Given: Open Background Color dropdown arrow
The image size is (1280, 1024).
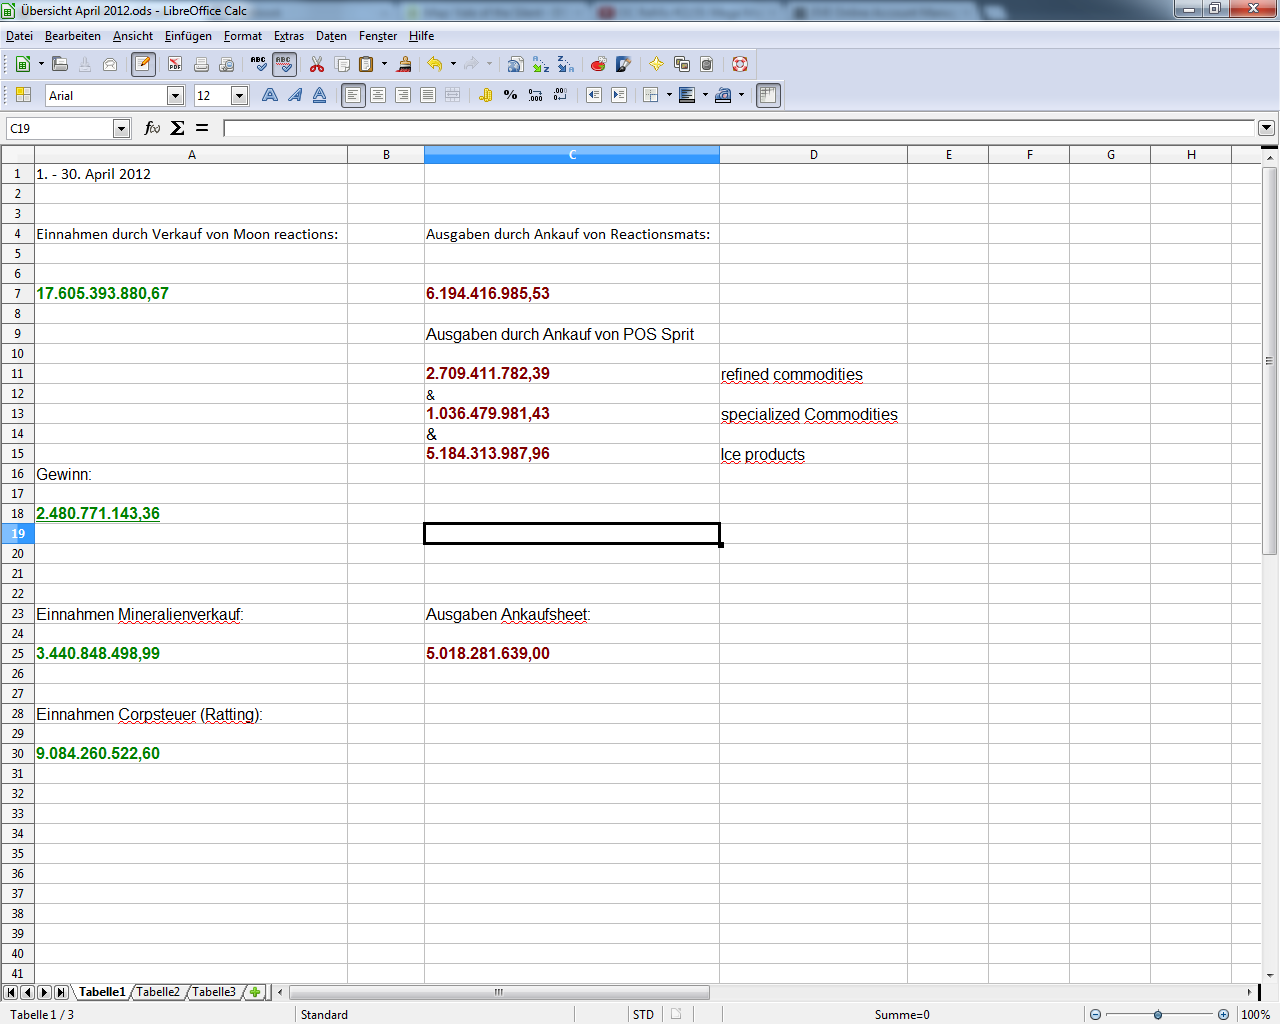Looking at the screenshot, I should point(741,95).
